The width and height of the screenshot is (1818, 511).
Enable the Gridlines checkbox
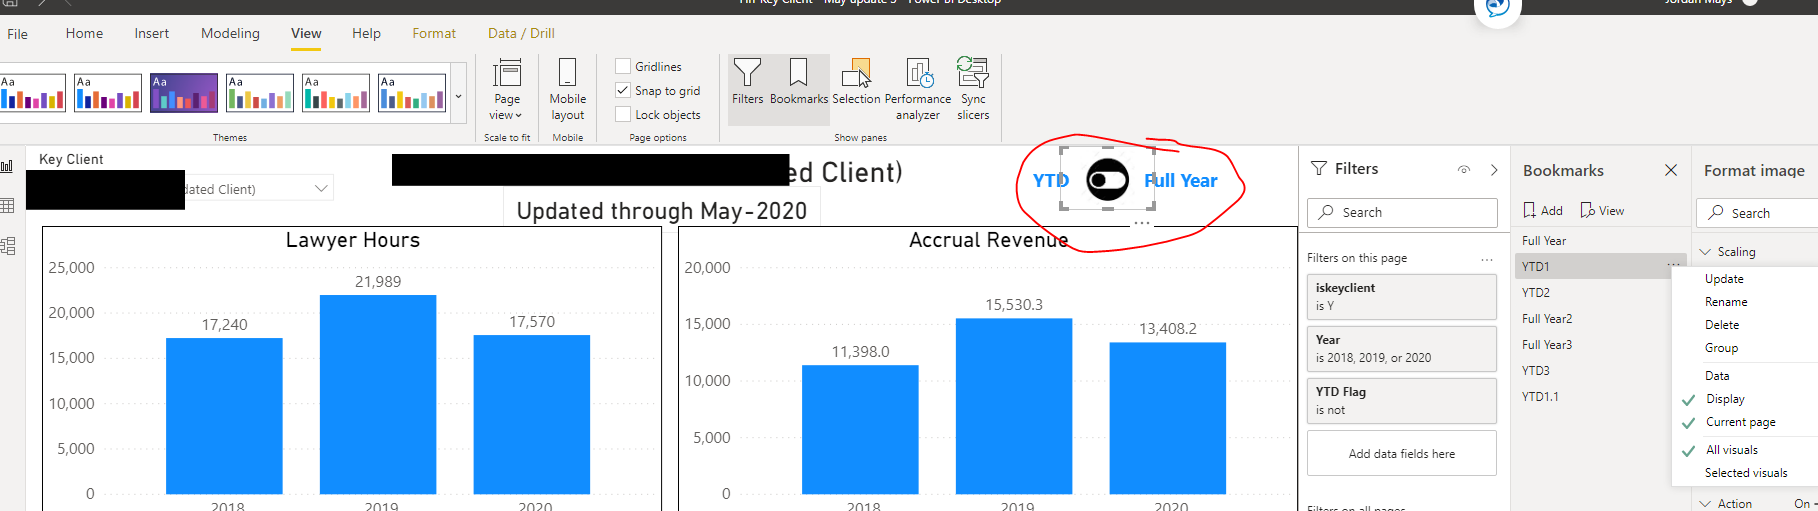tap(623, 66)
